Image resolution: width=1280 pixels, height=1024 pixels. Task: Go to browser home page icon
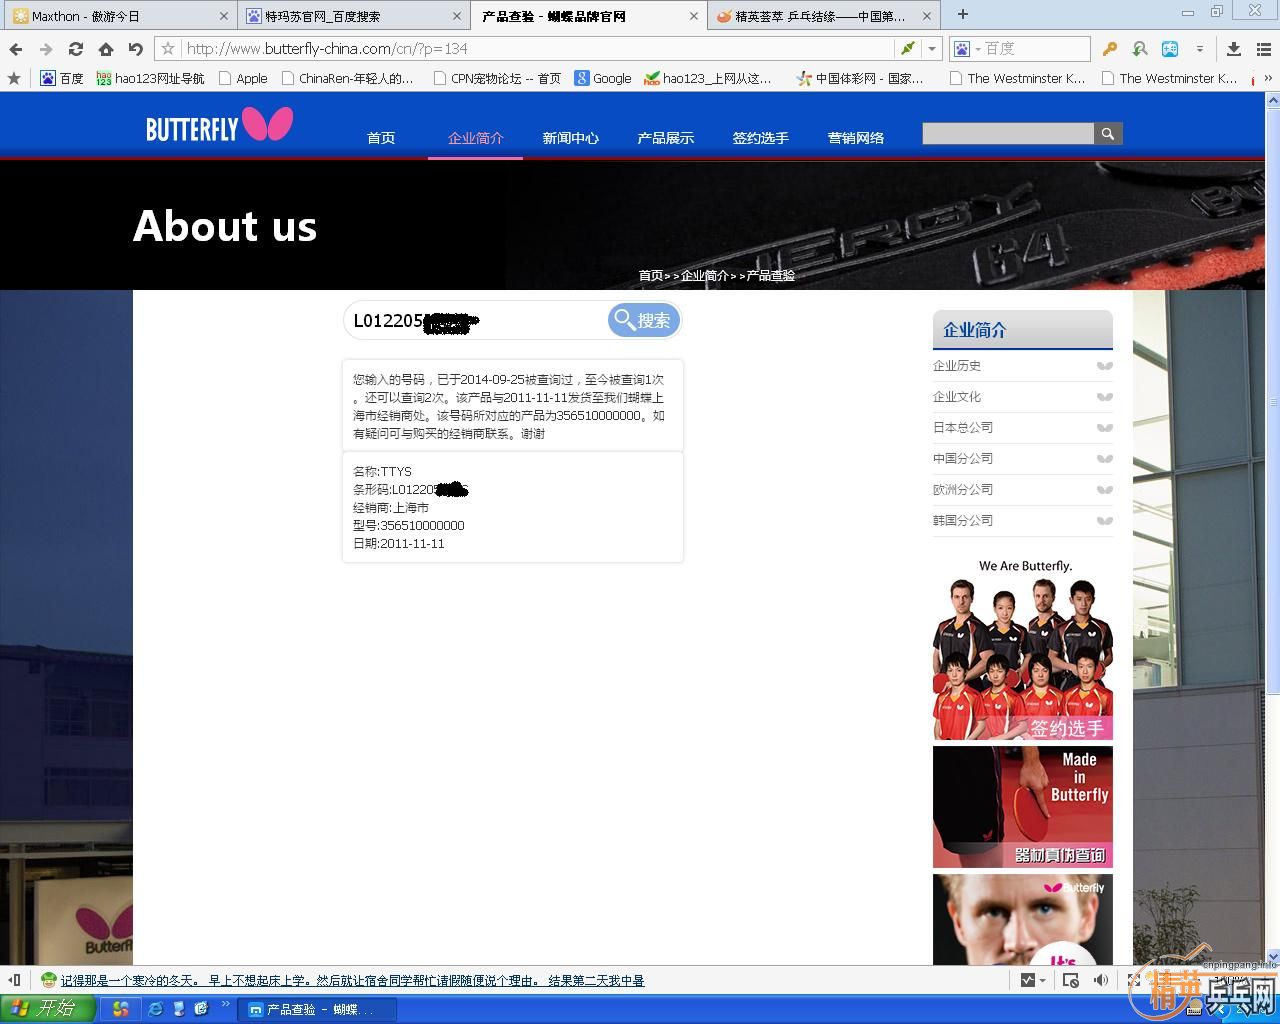(105, 49)
